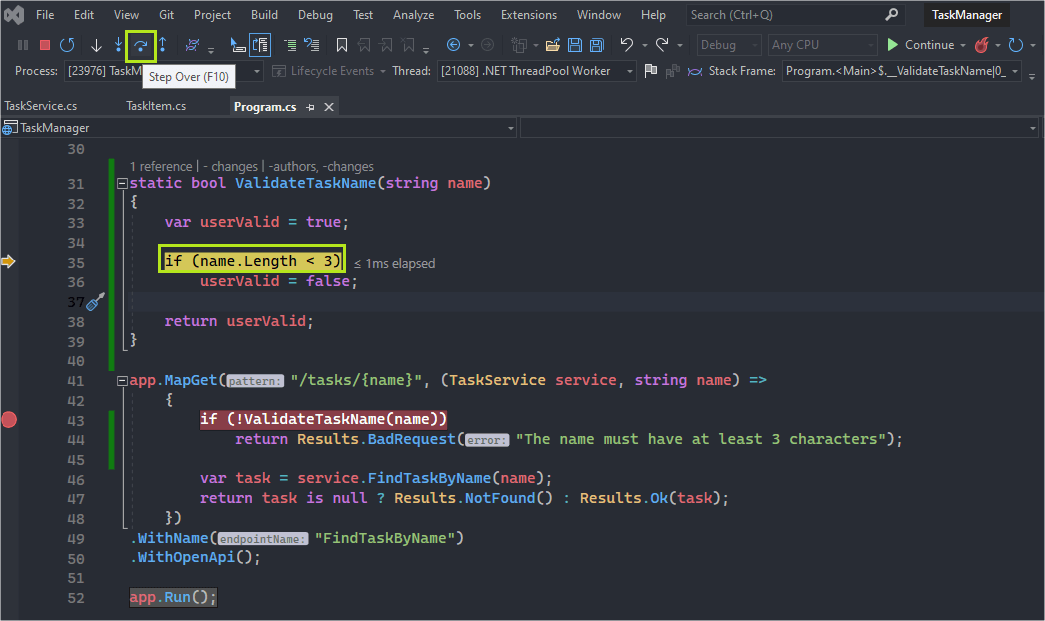
Task: Click the refresh icon at toolbar end
Action: coord(1016,45)
